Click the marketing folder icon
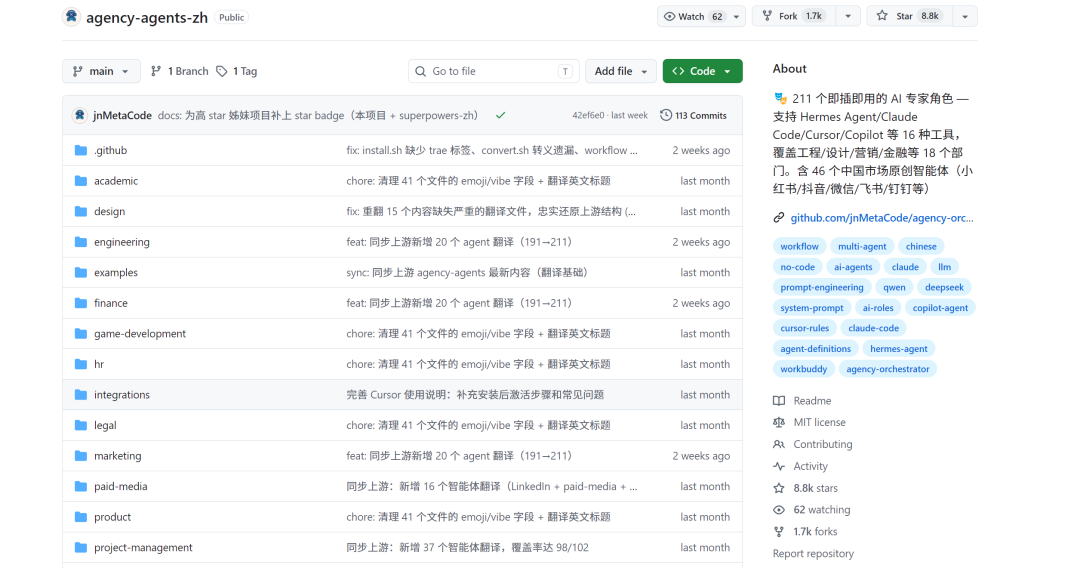This screenshot has height=568, width=1080. click(x=81, y=456)
